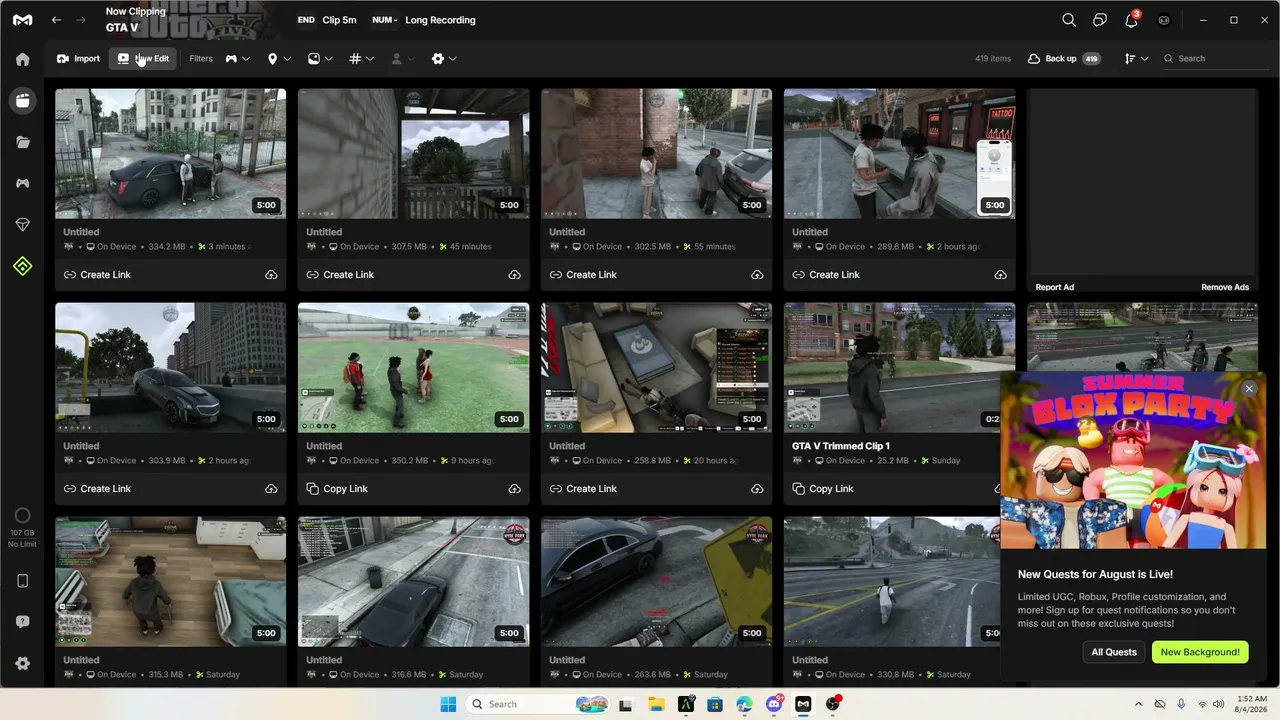Show hidden system tray icons
Viewport: 1280px width, 720px height.
[1138, 704]
